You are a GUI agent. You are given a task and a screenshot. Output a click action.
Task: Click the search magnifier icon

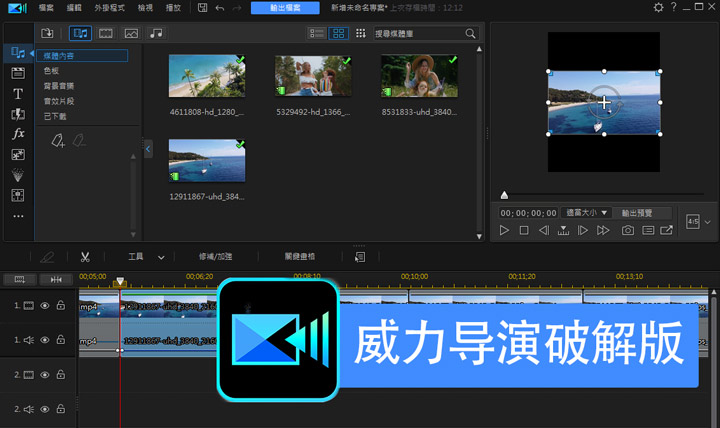(470, 34)
